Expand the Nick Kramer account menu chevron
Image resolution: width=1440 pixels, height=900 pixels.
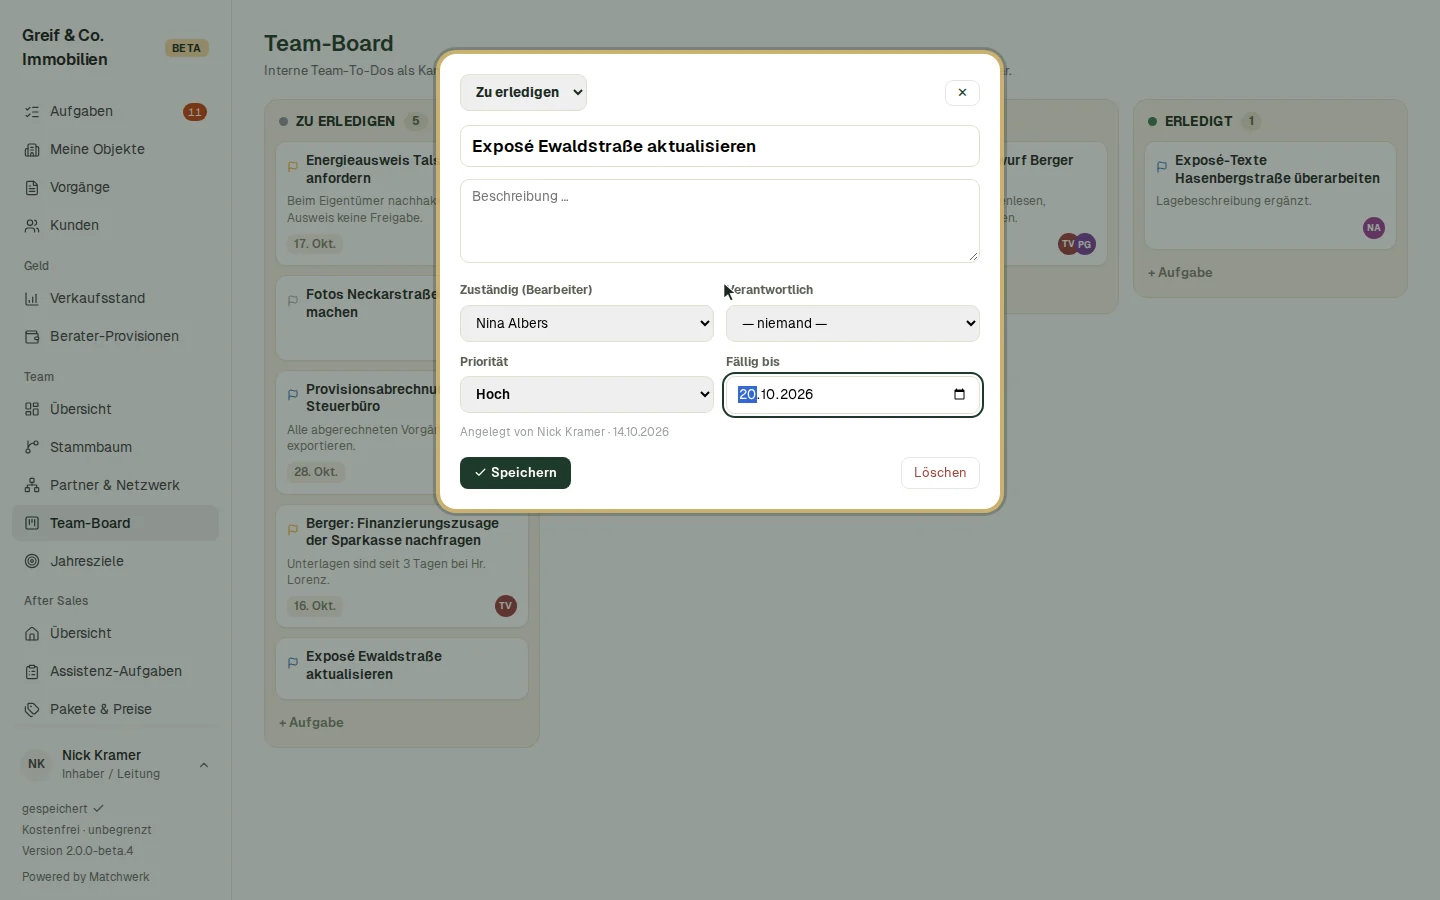pyautogui.click(x=204, y=765)
